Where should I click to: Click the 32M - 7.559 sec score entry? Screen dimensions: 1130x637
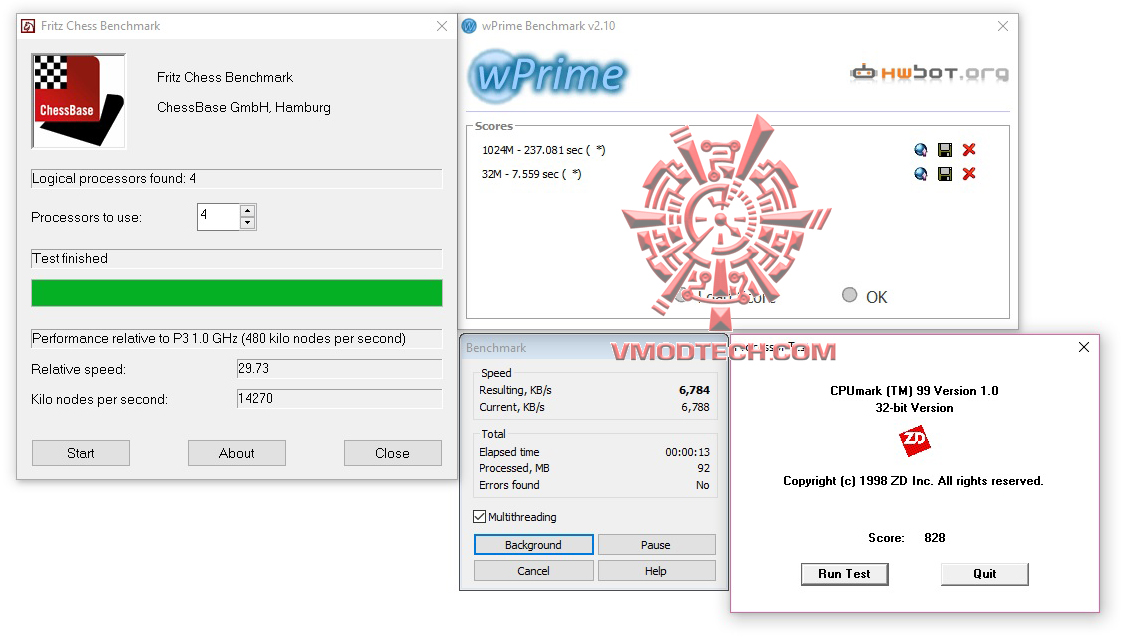click(532, 174)
